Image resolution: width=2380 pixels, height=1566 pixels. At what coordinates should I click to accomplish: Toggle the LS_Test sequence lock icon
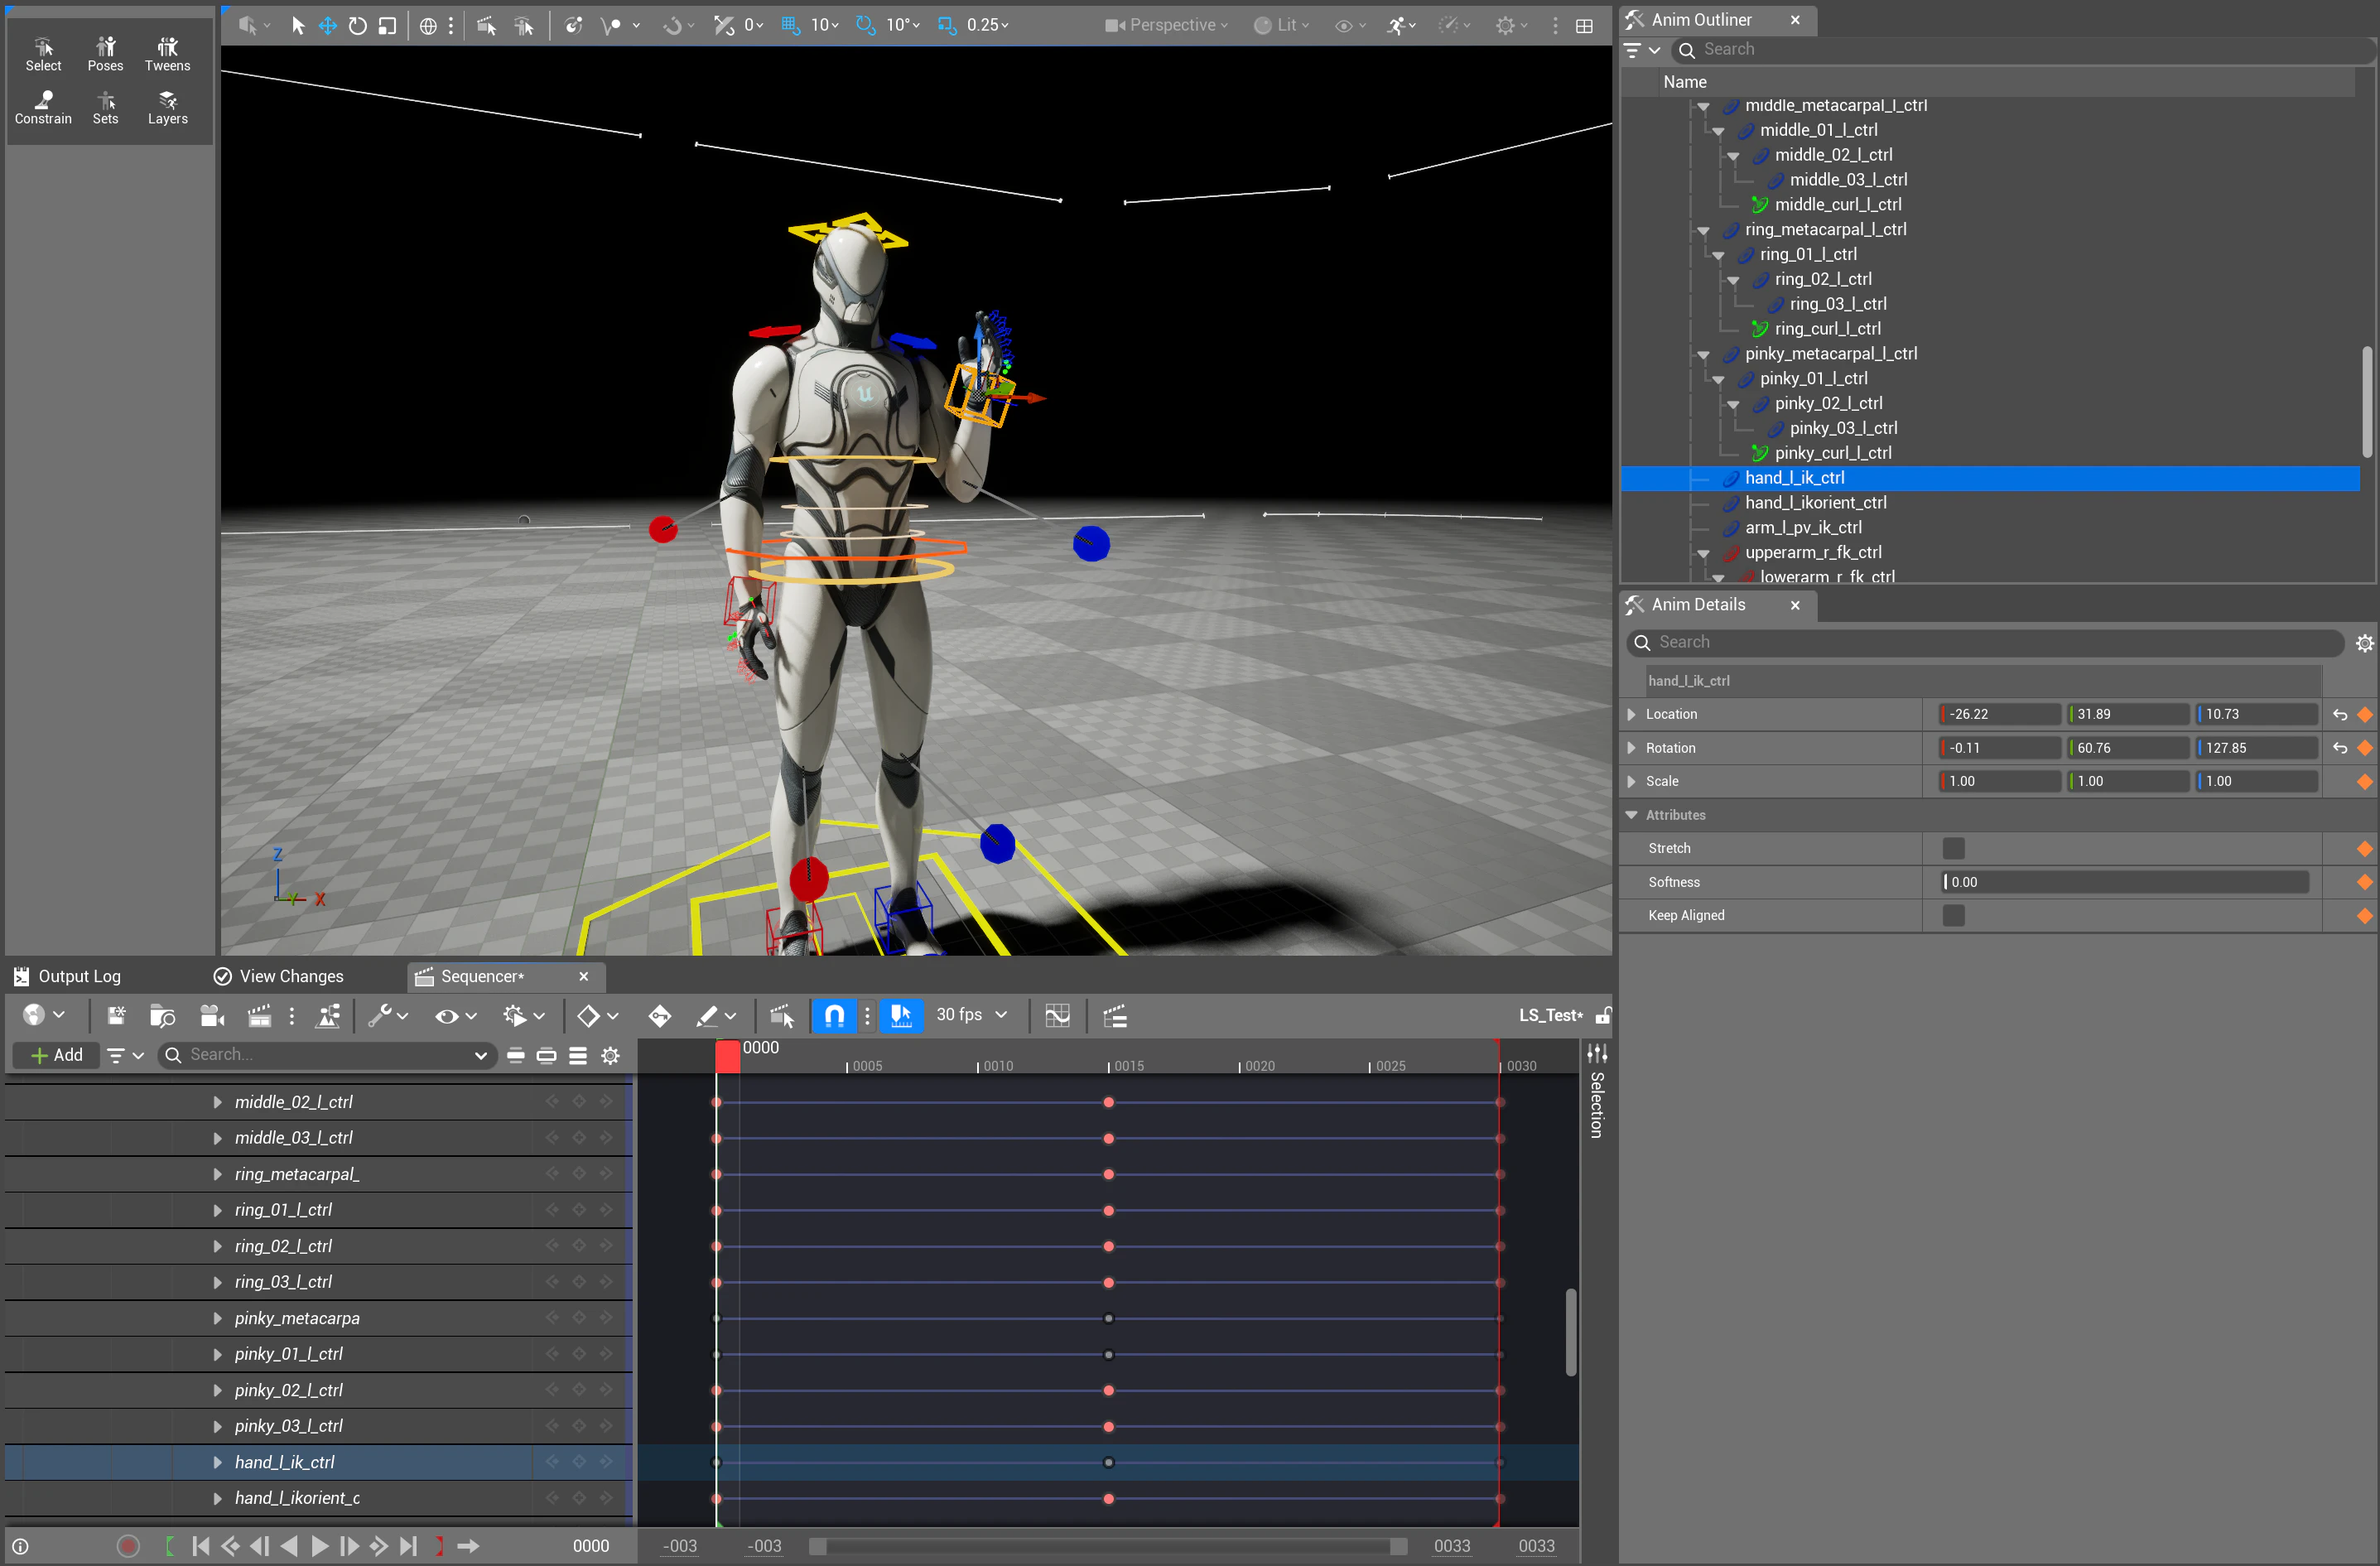(x=1603, y=1016)
